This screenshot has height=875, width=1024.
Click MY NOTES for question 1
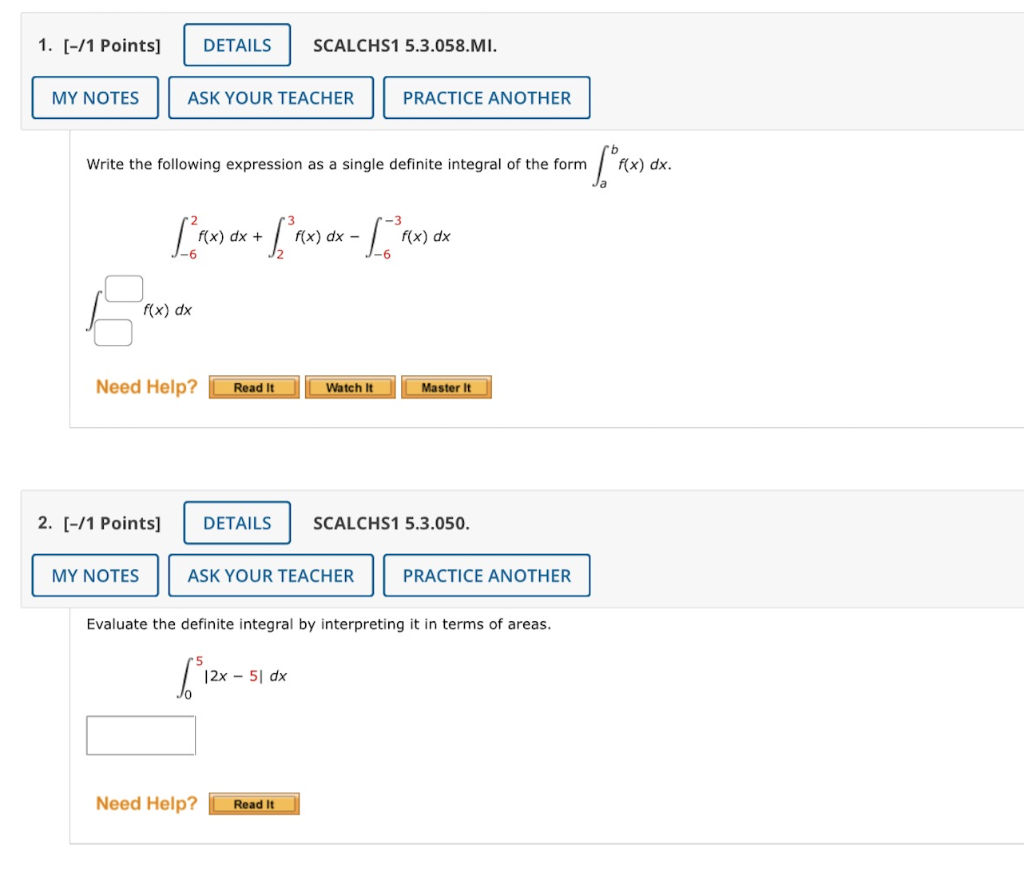click(x=95, y=97)
